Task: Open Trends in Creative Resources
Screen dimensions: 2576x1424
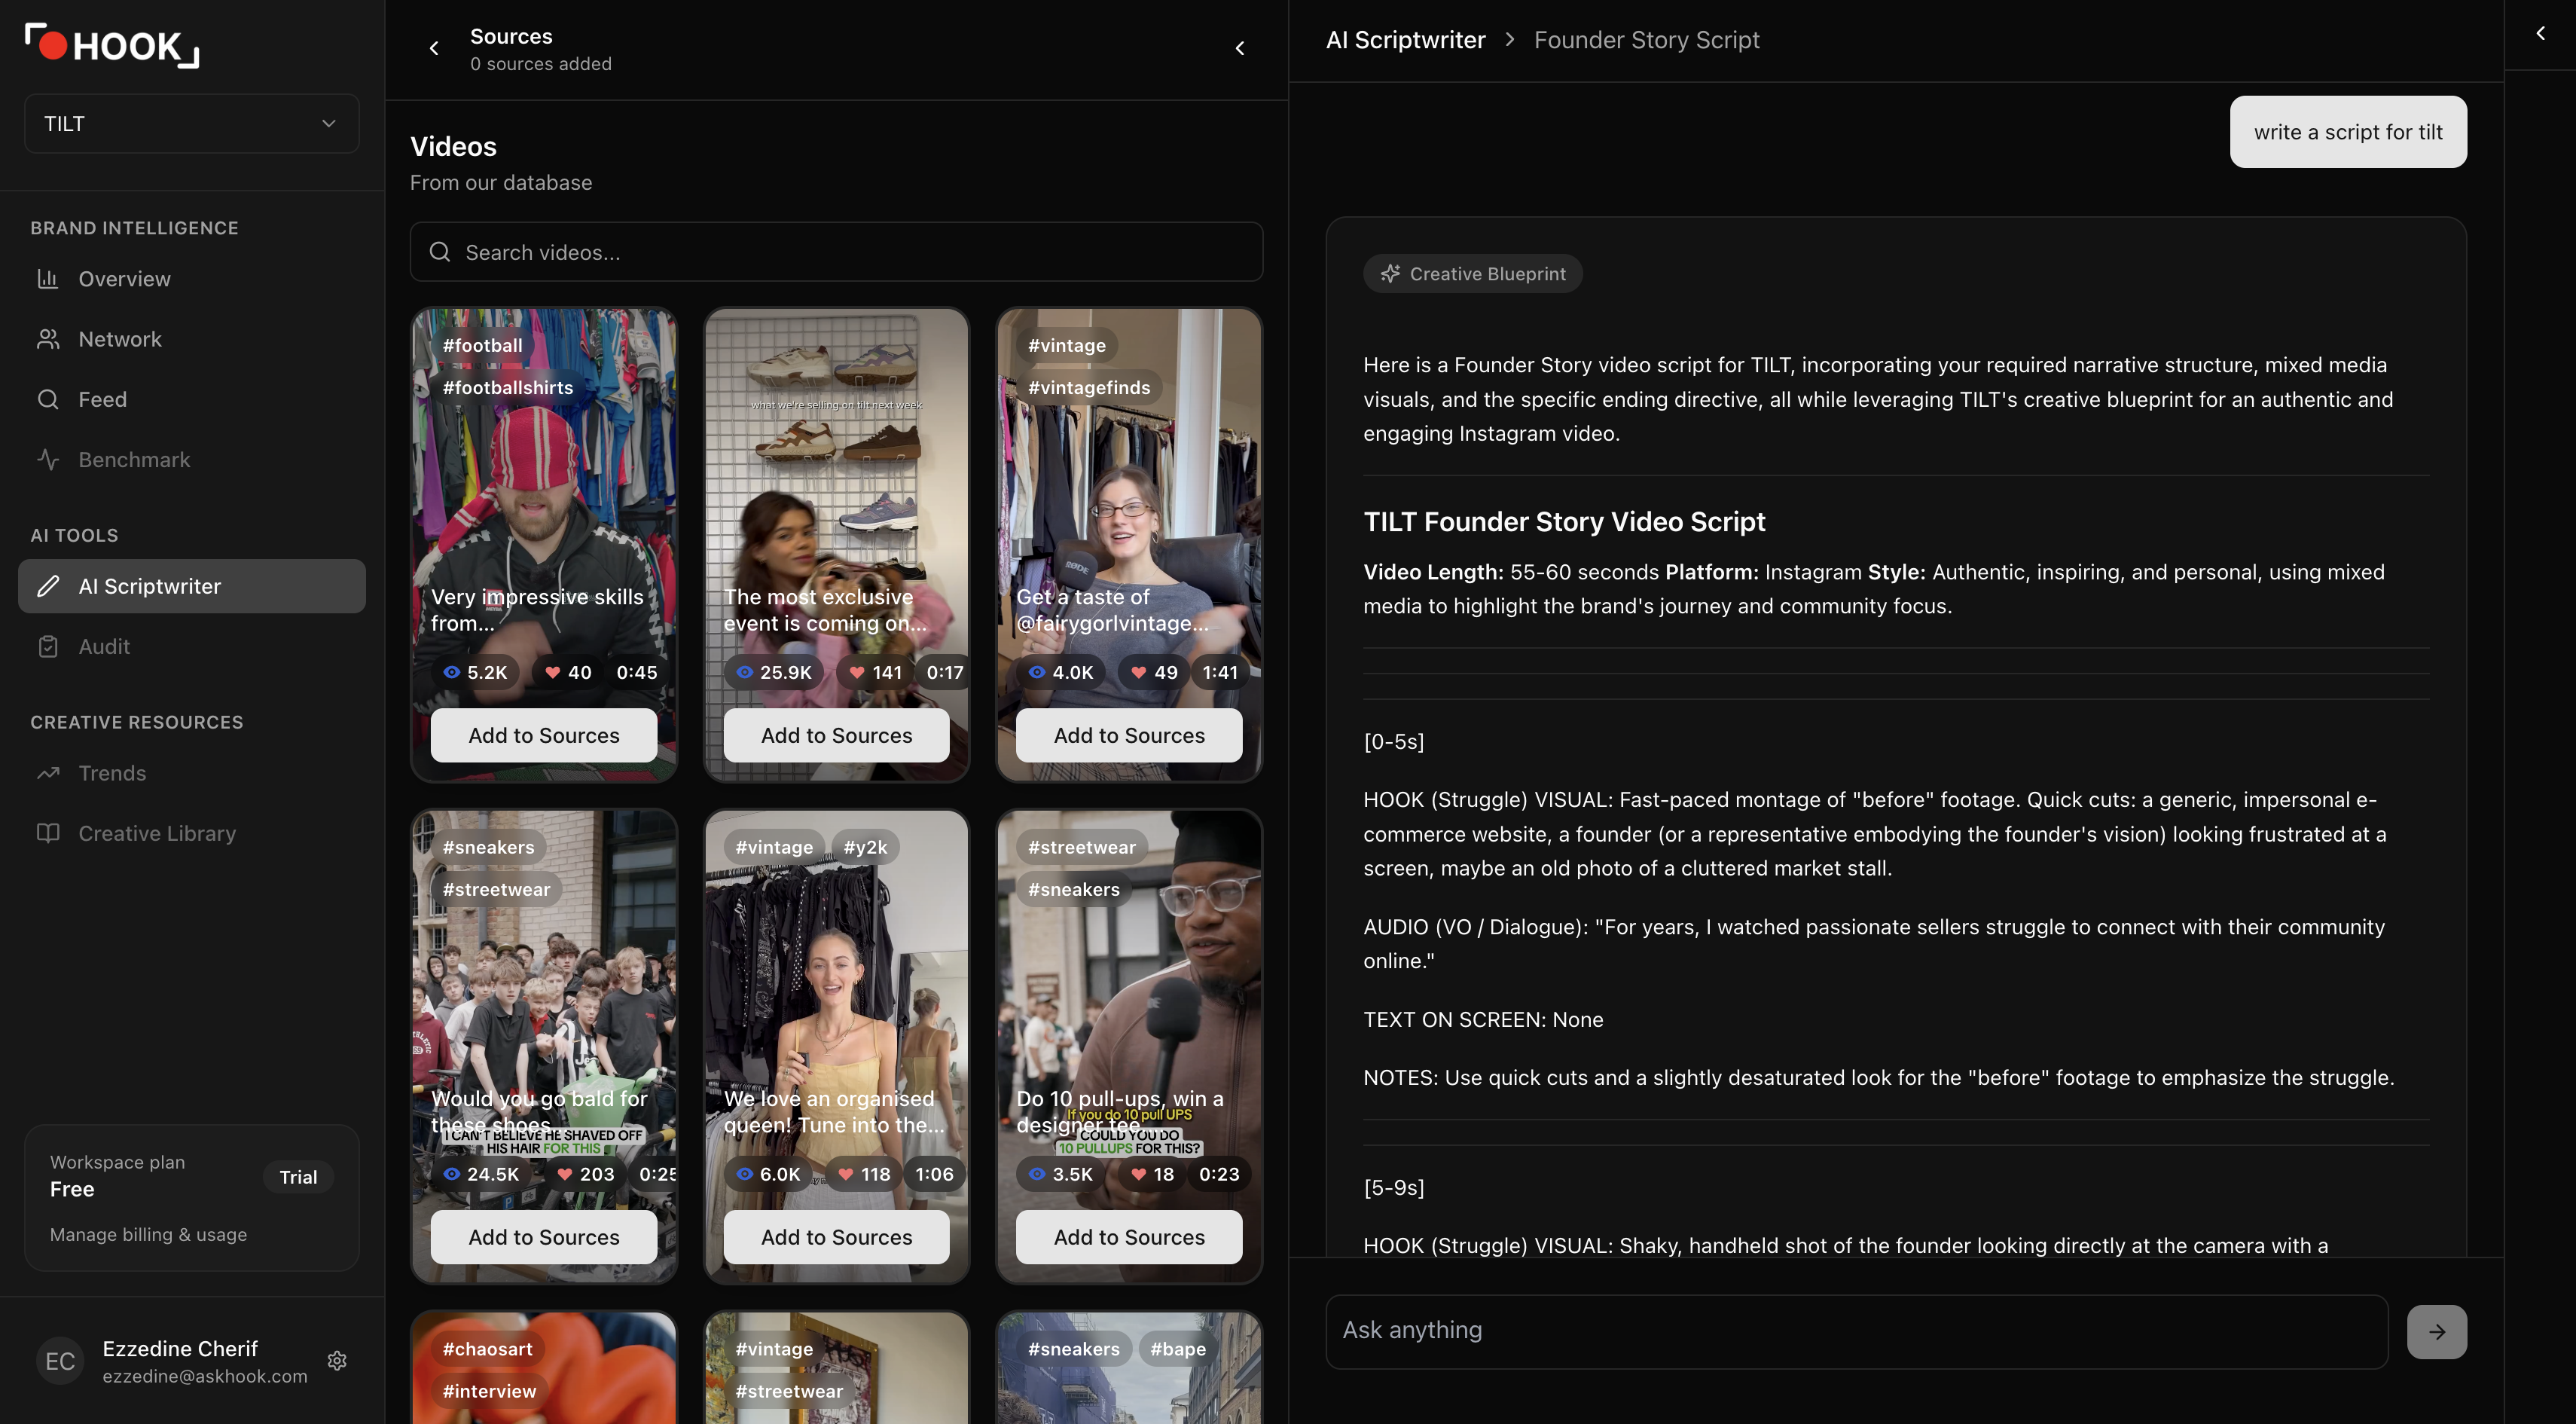Action: click(112, 773)
